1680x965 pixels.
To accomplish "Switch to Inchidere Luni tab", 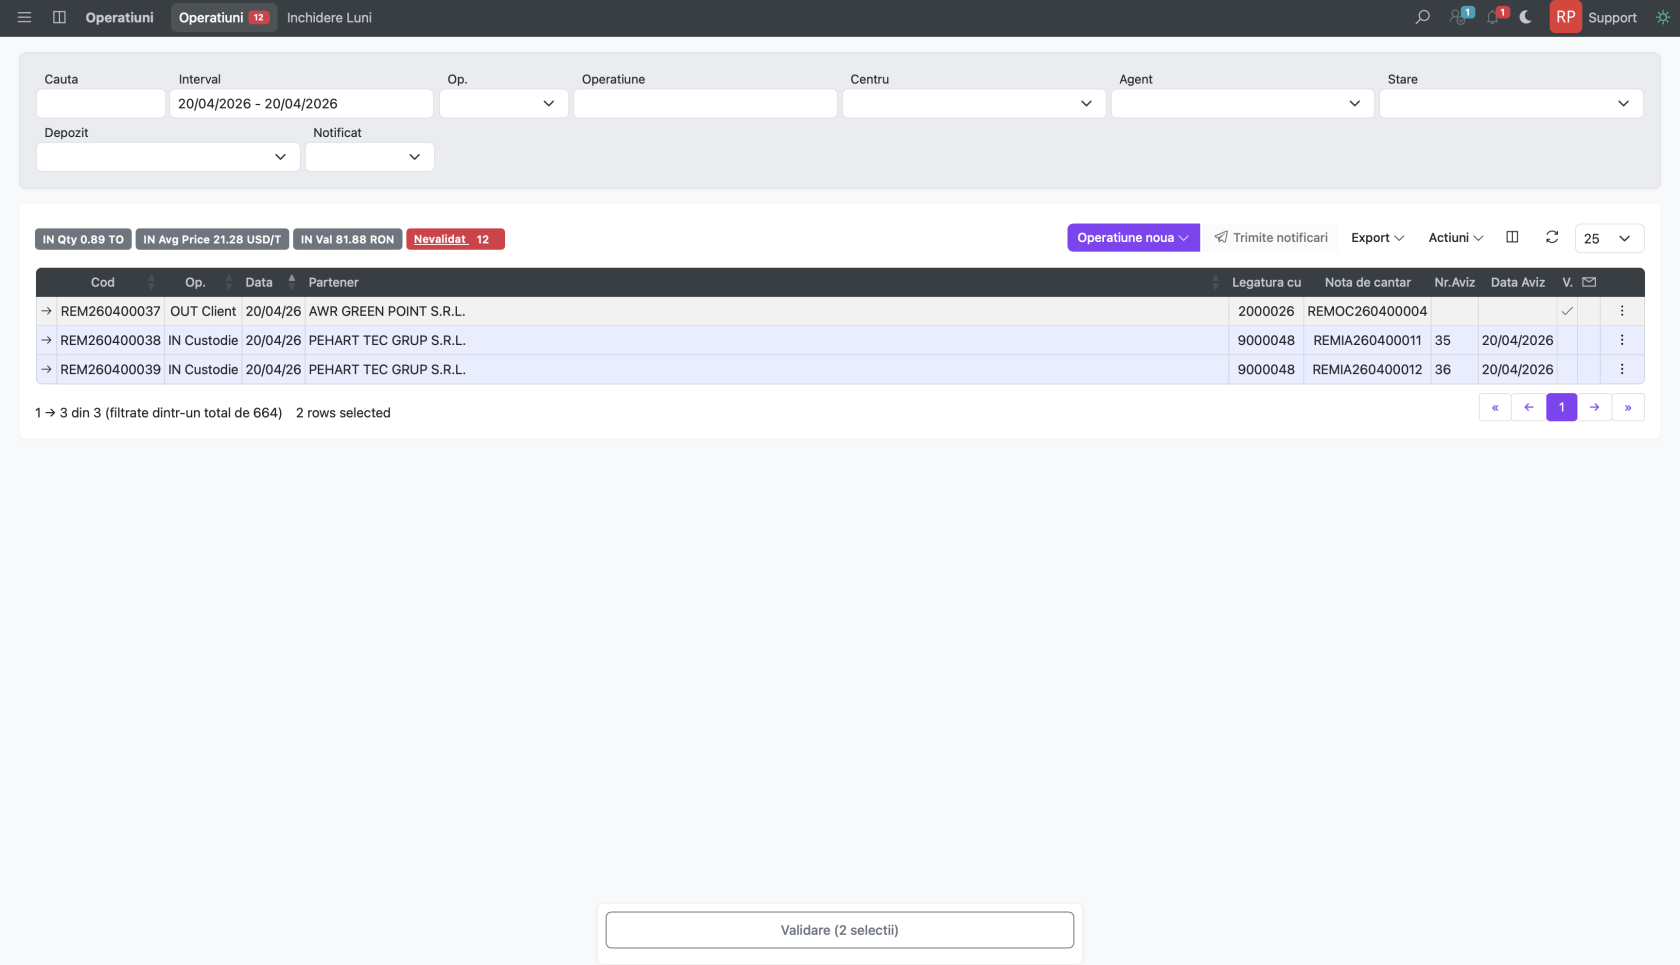I will 329,17.
